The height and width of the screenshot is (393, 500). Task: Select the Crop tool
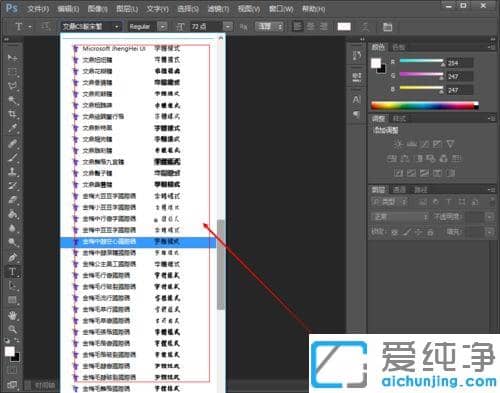[x=13, y=114]
